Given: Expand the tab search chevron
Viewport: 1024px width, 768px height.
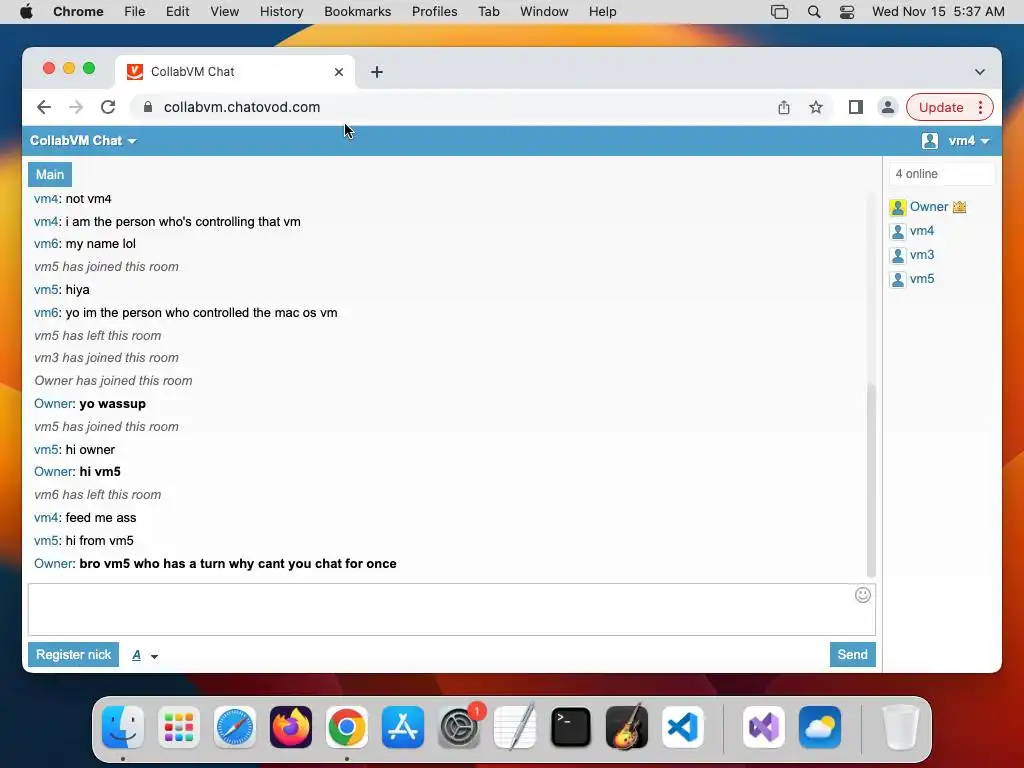Looking at the screenshot, I should (980, 72).
